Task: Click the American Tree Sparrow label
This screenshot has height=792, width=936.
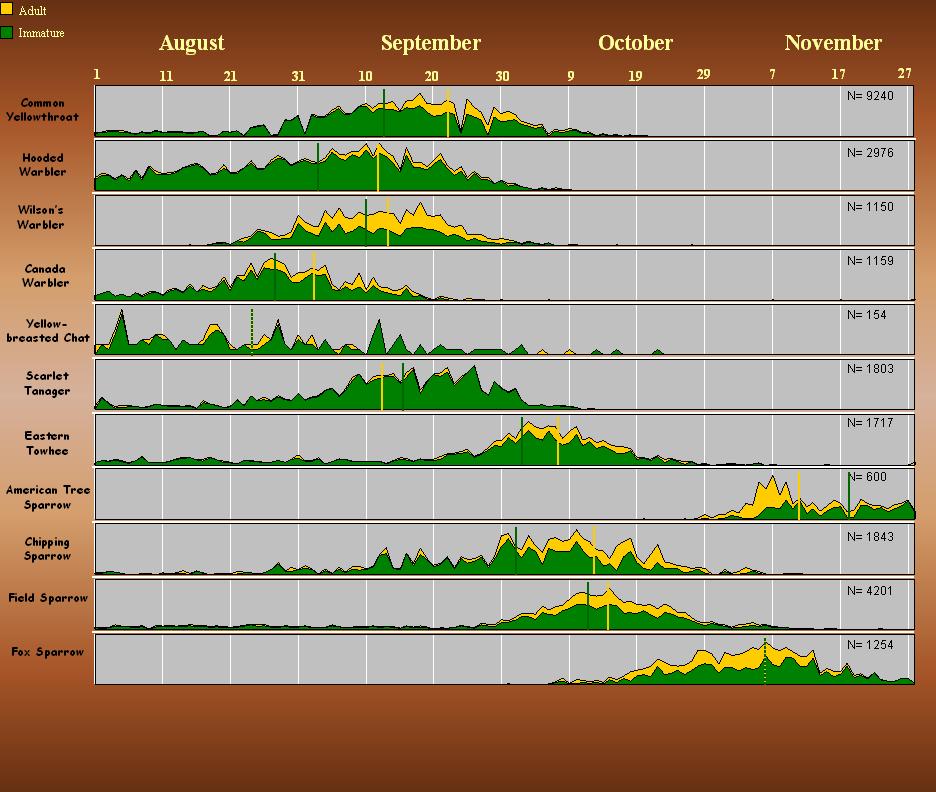Action: [48, 498]
